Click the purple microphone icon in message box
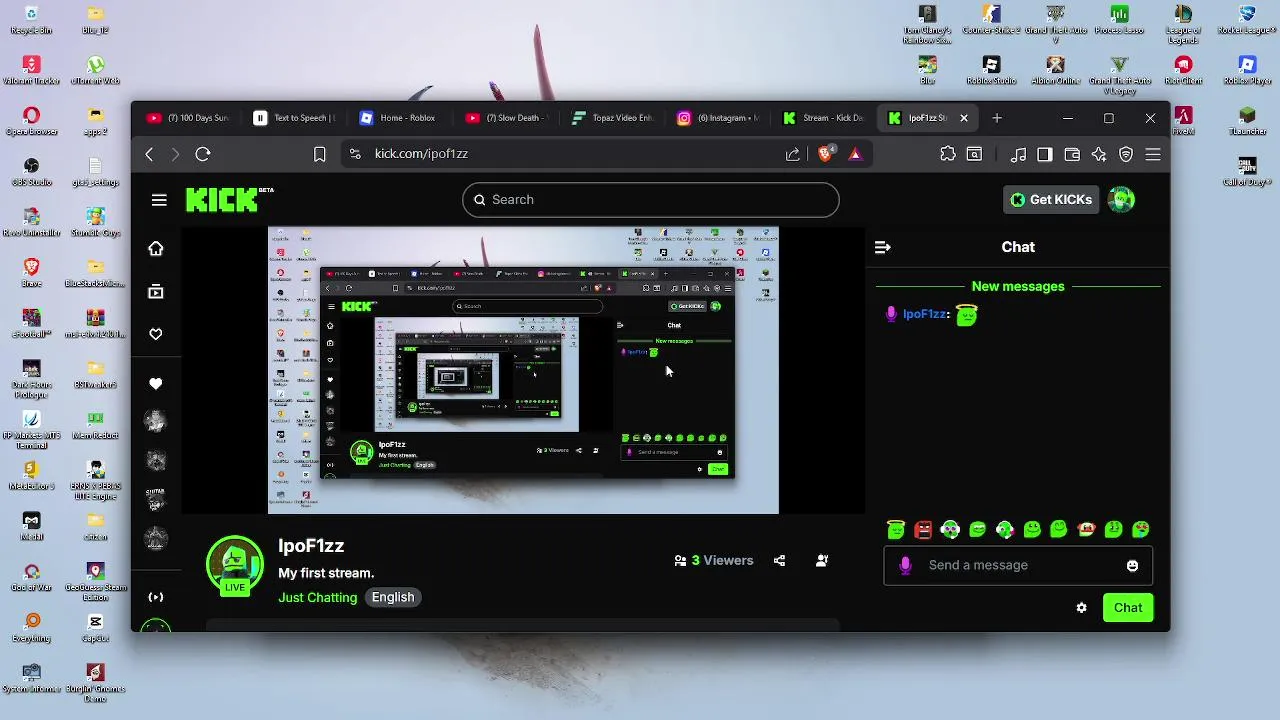Image resolution: width=1280 pixels, height=720 pixels. 905,565
